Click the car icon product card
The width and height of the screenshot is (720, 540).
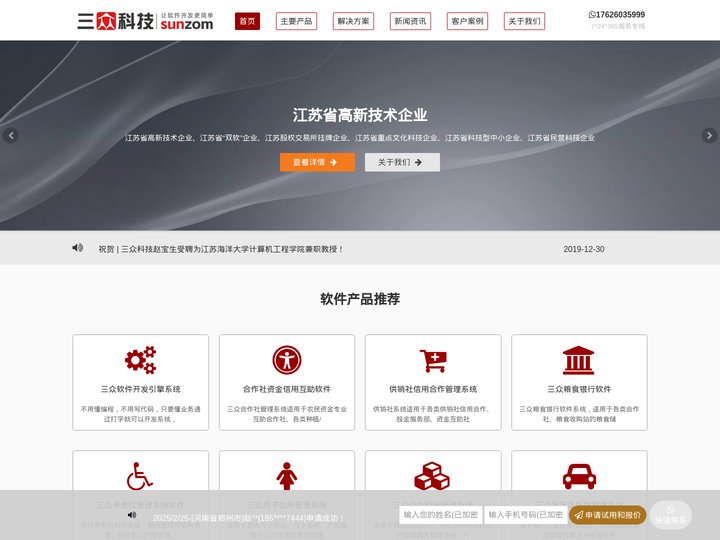tap(579, 477)
